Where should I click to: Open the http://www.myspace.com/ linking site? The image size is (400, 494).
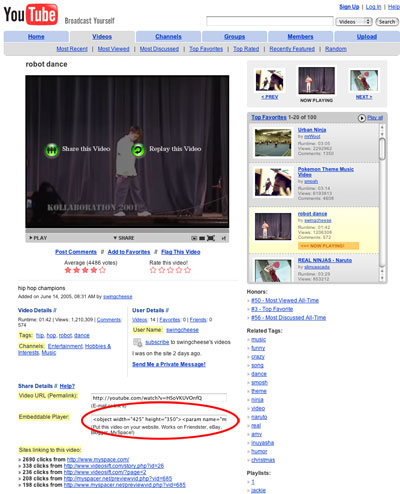[98, 459]
